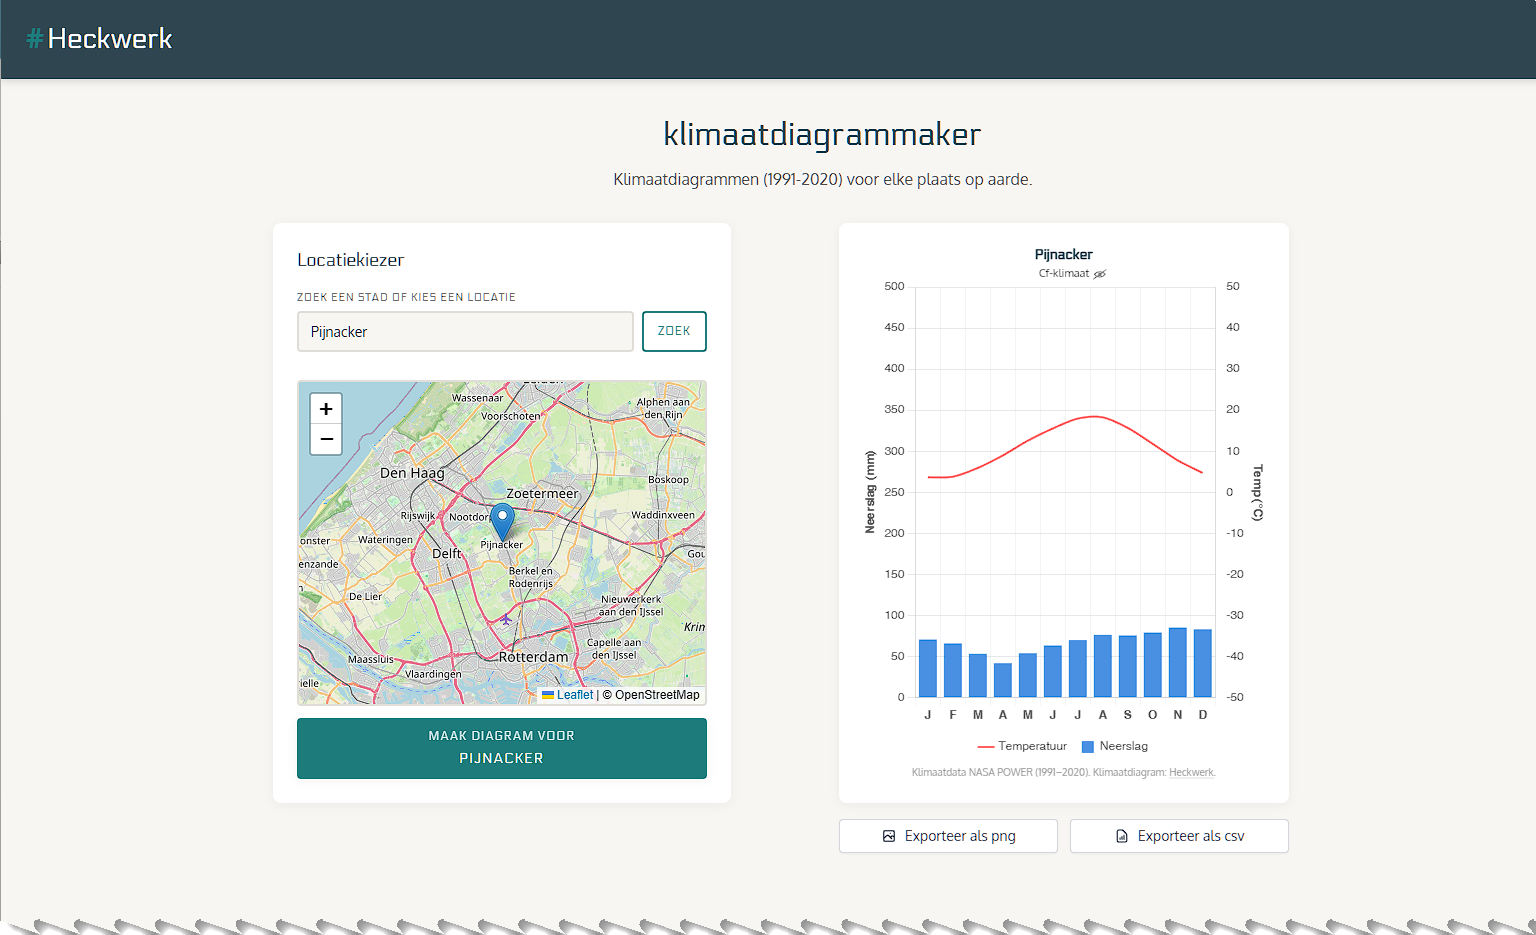Image resolution: width=1536 pixels, height=935 pixels.
Task: Click the blue location pin on Pijnacker
Action: 502,522
